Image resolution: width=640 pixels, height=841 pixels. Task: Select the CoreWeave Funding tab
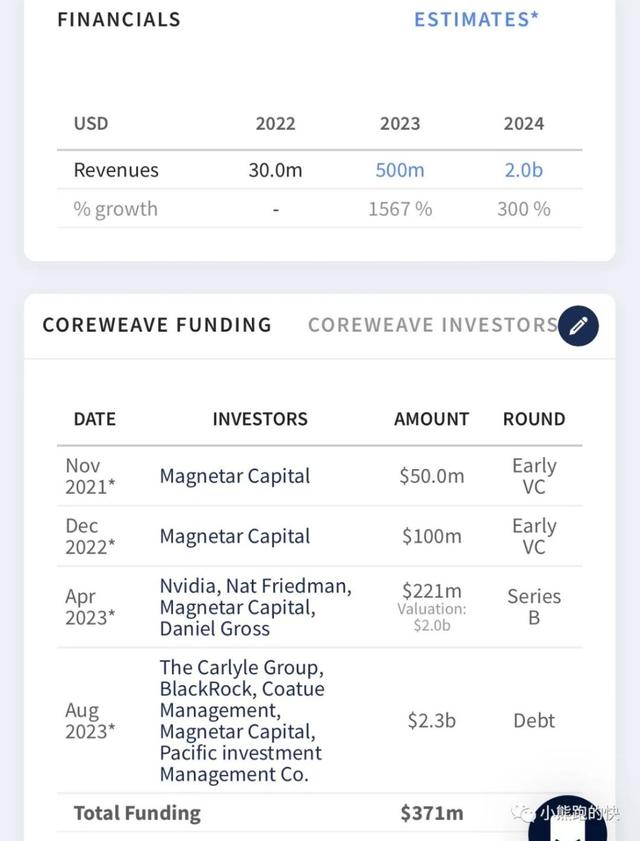point(157,325)
